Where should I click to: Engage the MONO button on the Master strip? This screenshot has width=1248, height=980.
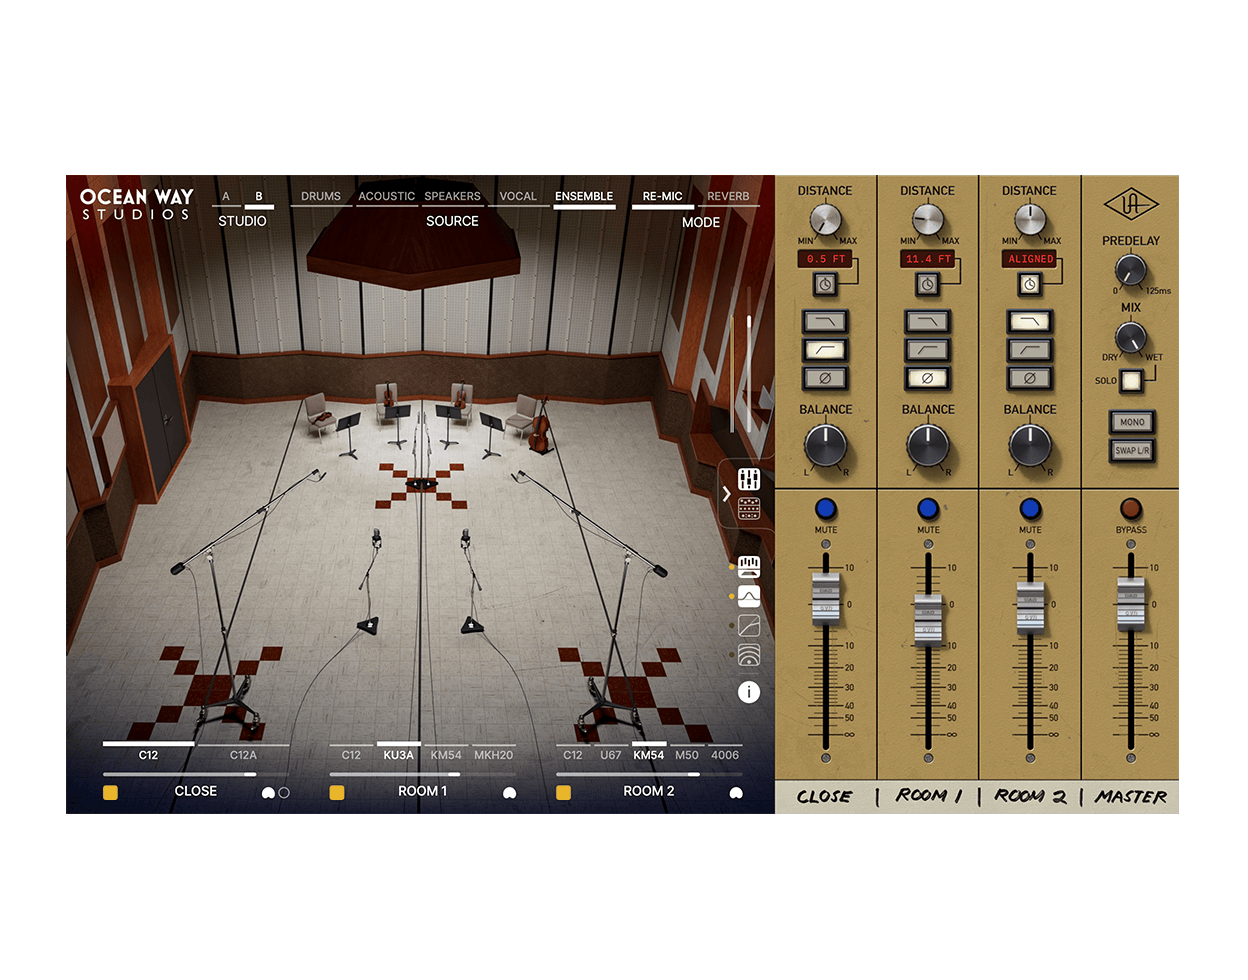(x=1134, y=422)
